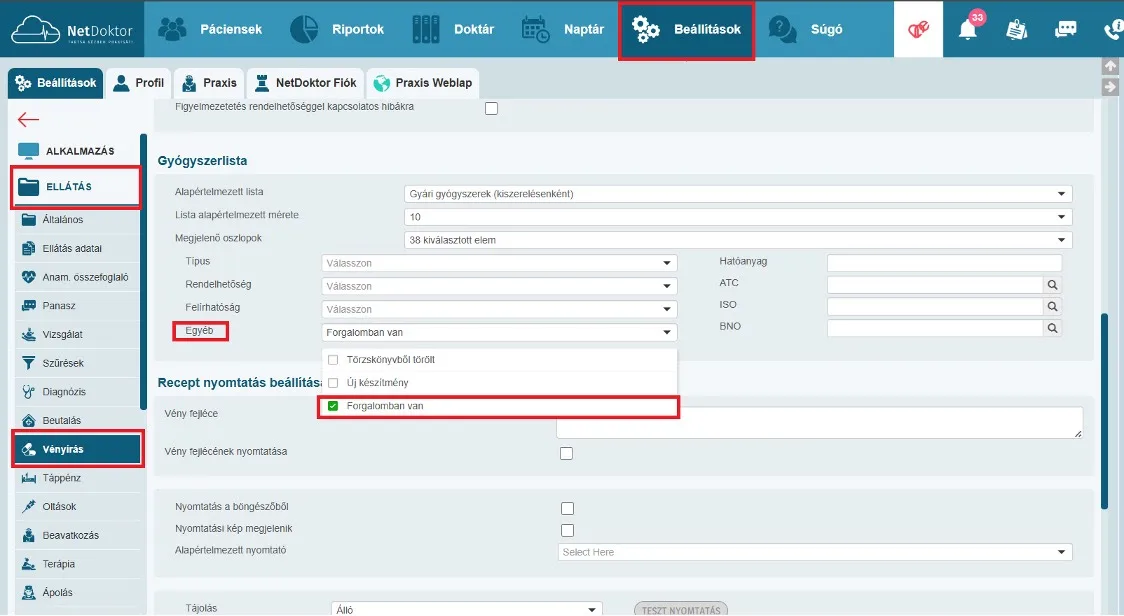Switch to NetDoktor Fiók tab
Screen dimensions: 1124x616
305,83
